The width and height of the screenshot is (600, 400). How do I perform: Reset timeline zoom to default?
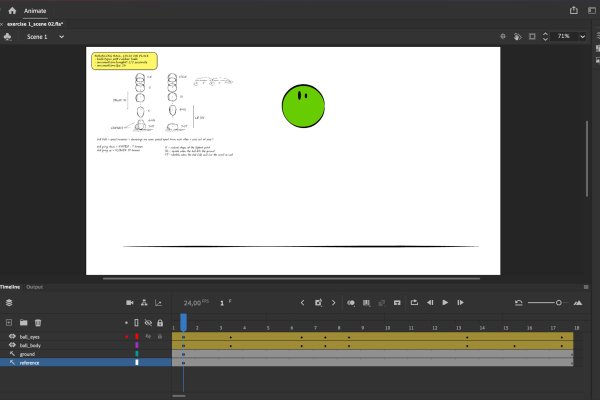[x=518, y=303]
